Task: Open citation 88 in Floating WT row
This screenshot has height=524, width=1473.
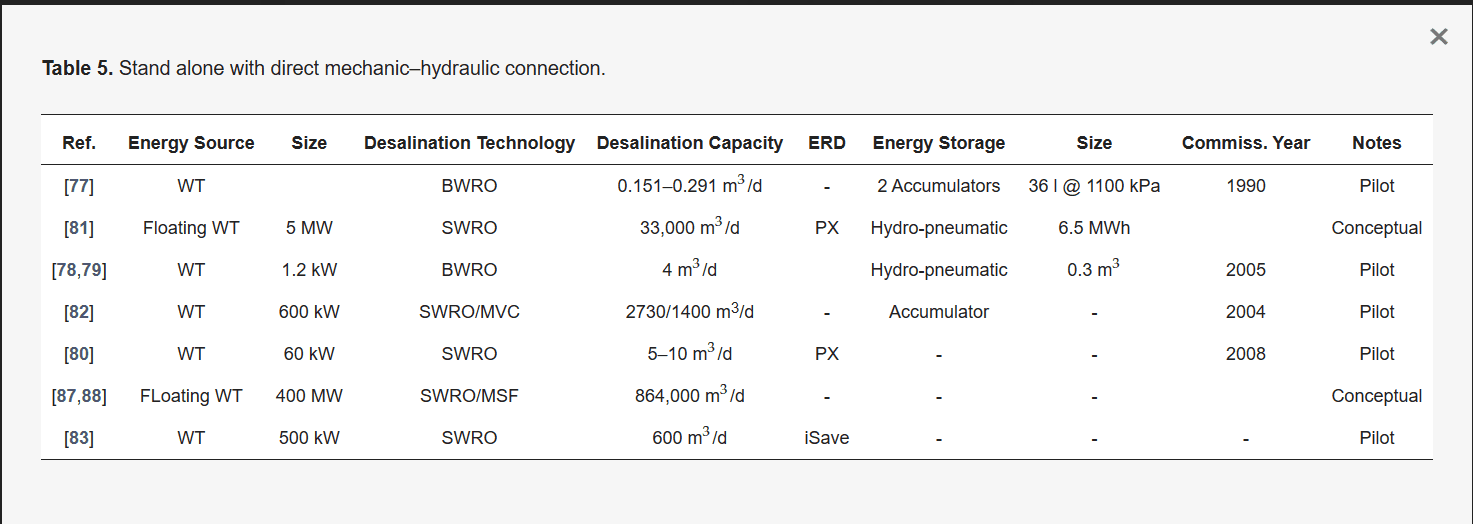Action: click(x=91, y=396)
